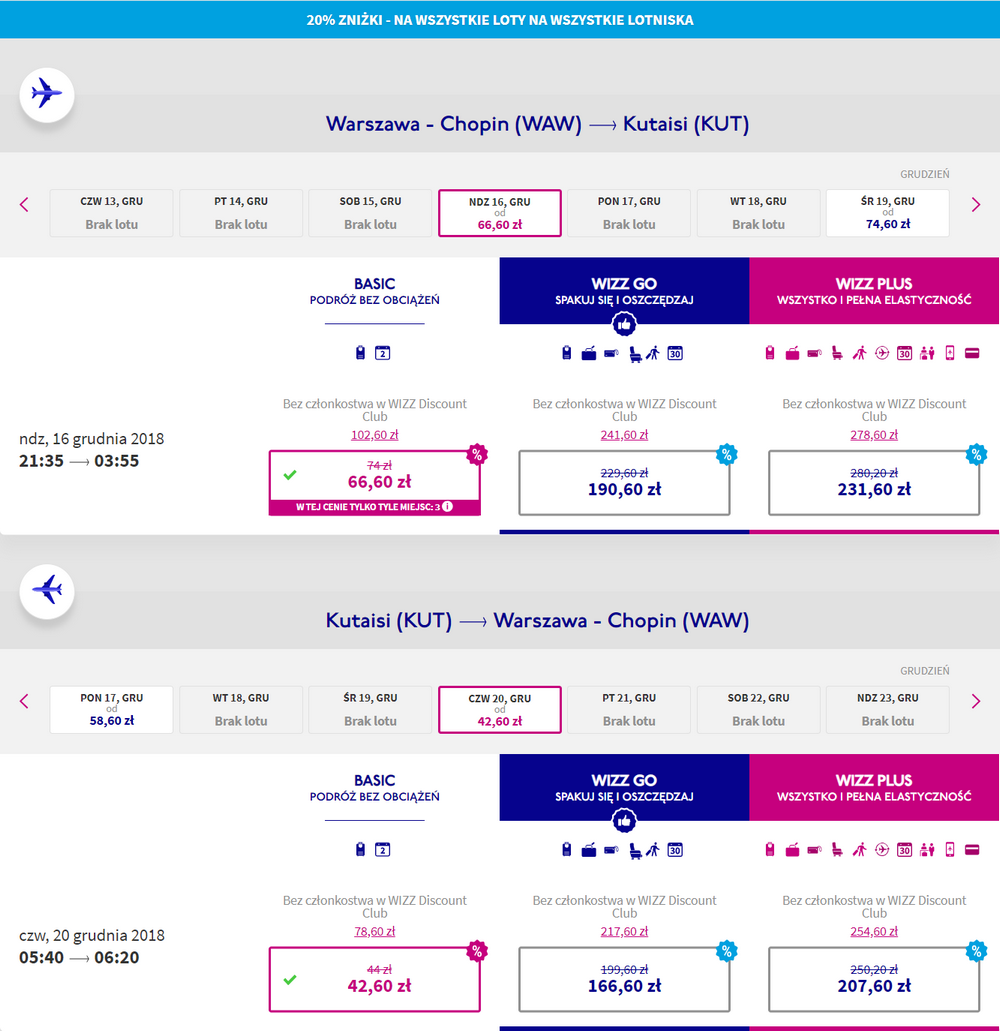Show later outbound dates with right arrow
The height and width of the screenshot is (1031, 1000).
point(976,204)
